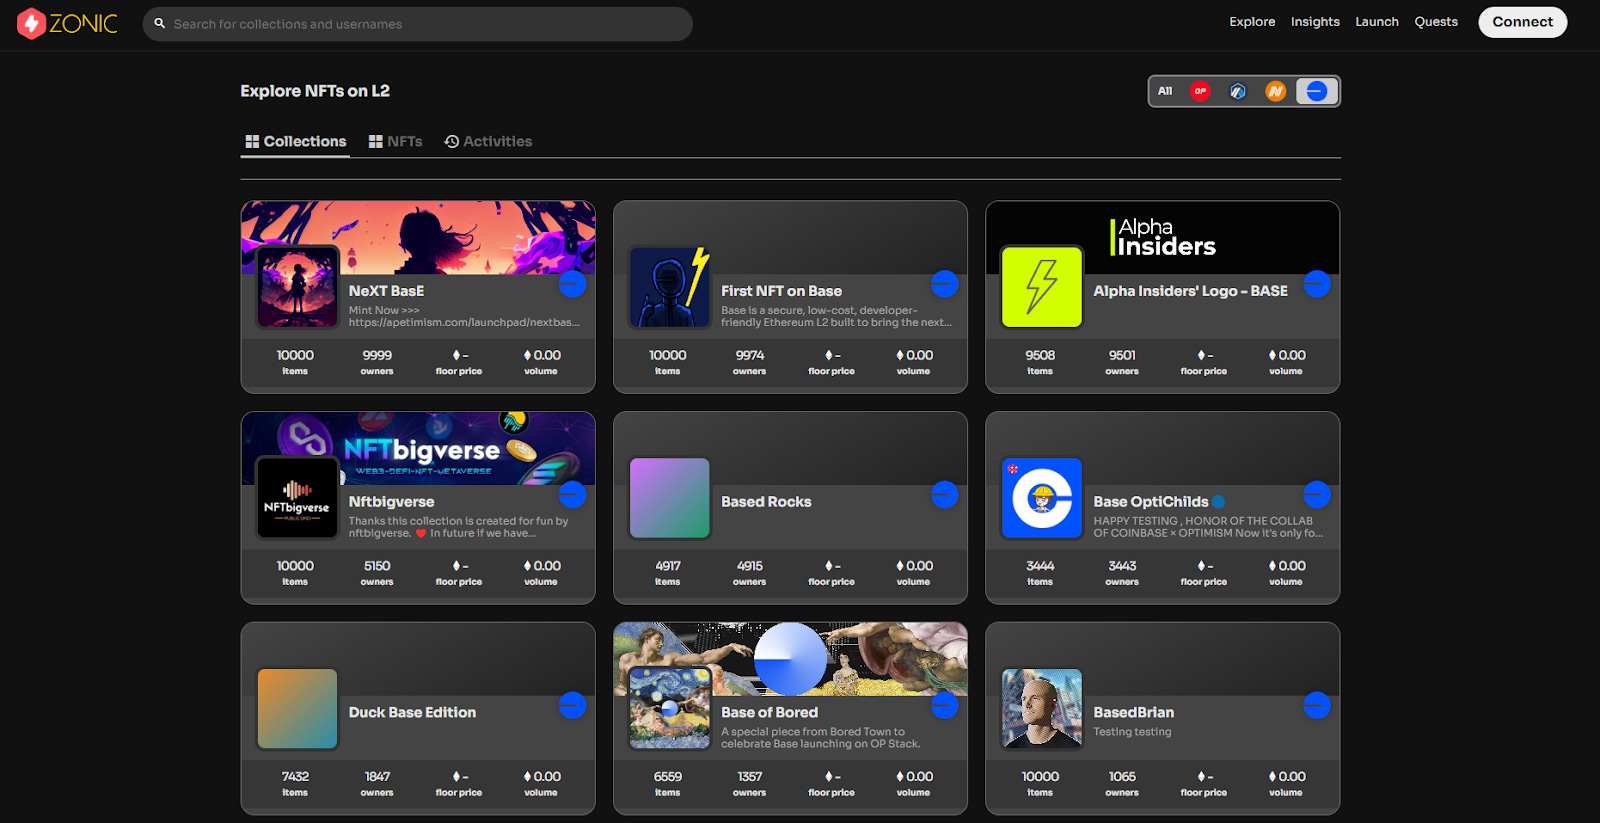1600x823 pixels.
Task: Switch to the Activities tab
Action: pyautogui.click(x=488, y=141)
